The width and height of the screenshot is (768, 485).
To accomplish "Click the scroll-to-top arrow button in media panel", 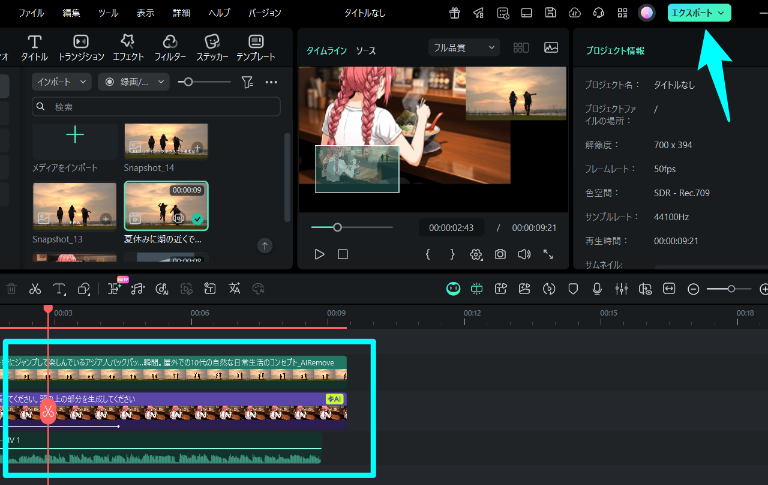I will (265, 245).
